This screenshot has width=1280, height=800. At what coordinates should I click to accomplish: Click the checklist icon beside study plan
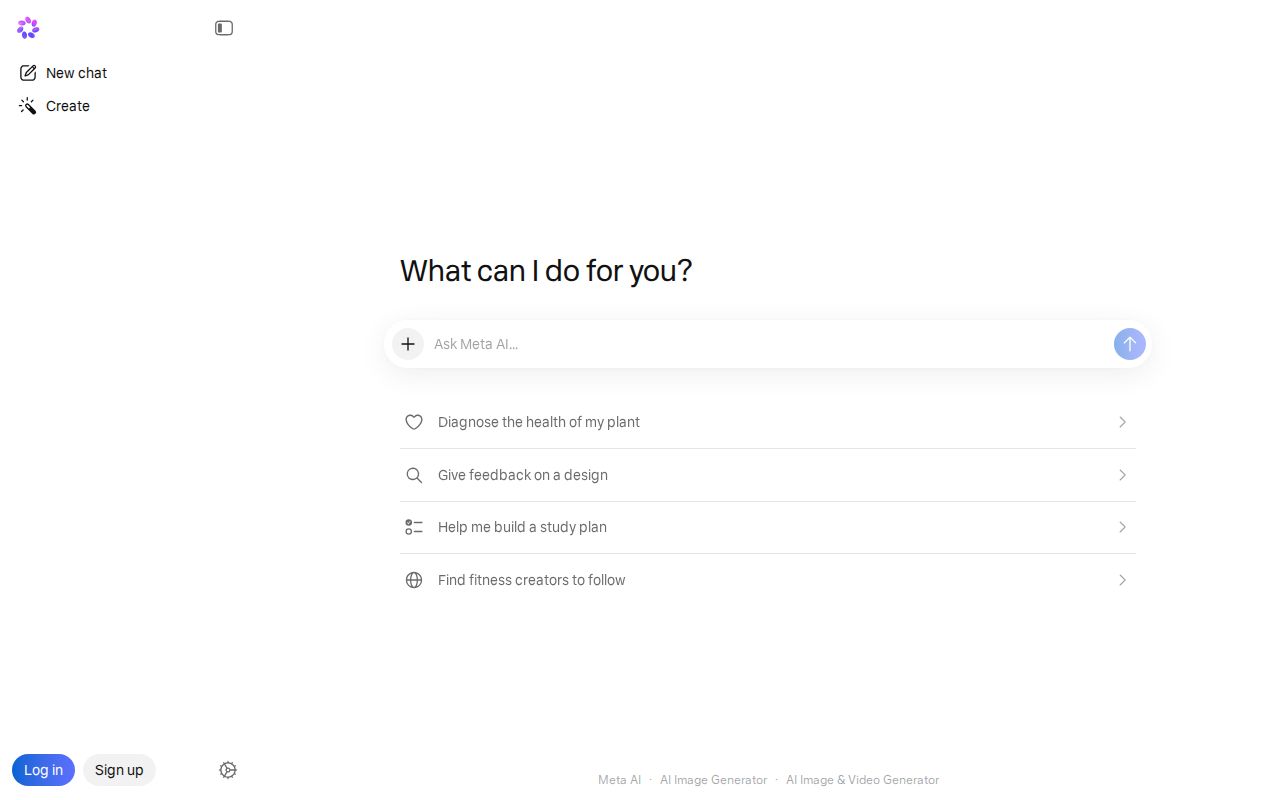point(414,527)
